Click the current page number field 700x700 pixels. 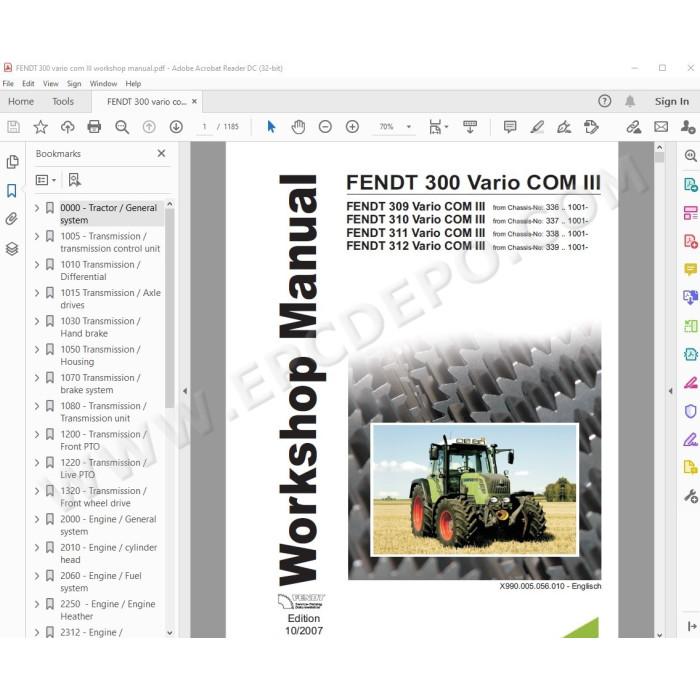coord(204,127)
